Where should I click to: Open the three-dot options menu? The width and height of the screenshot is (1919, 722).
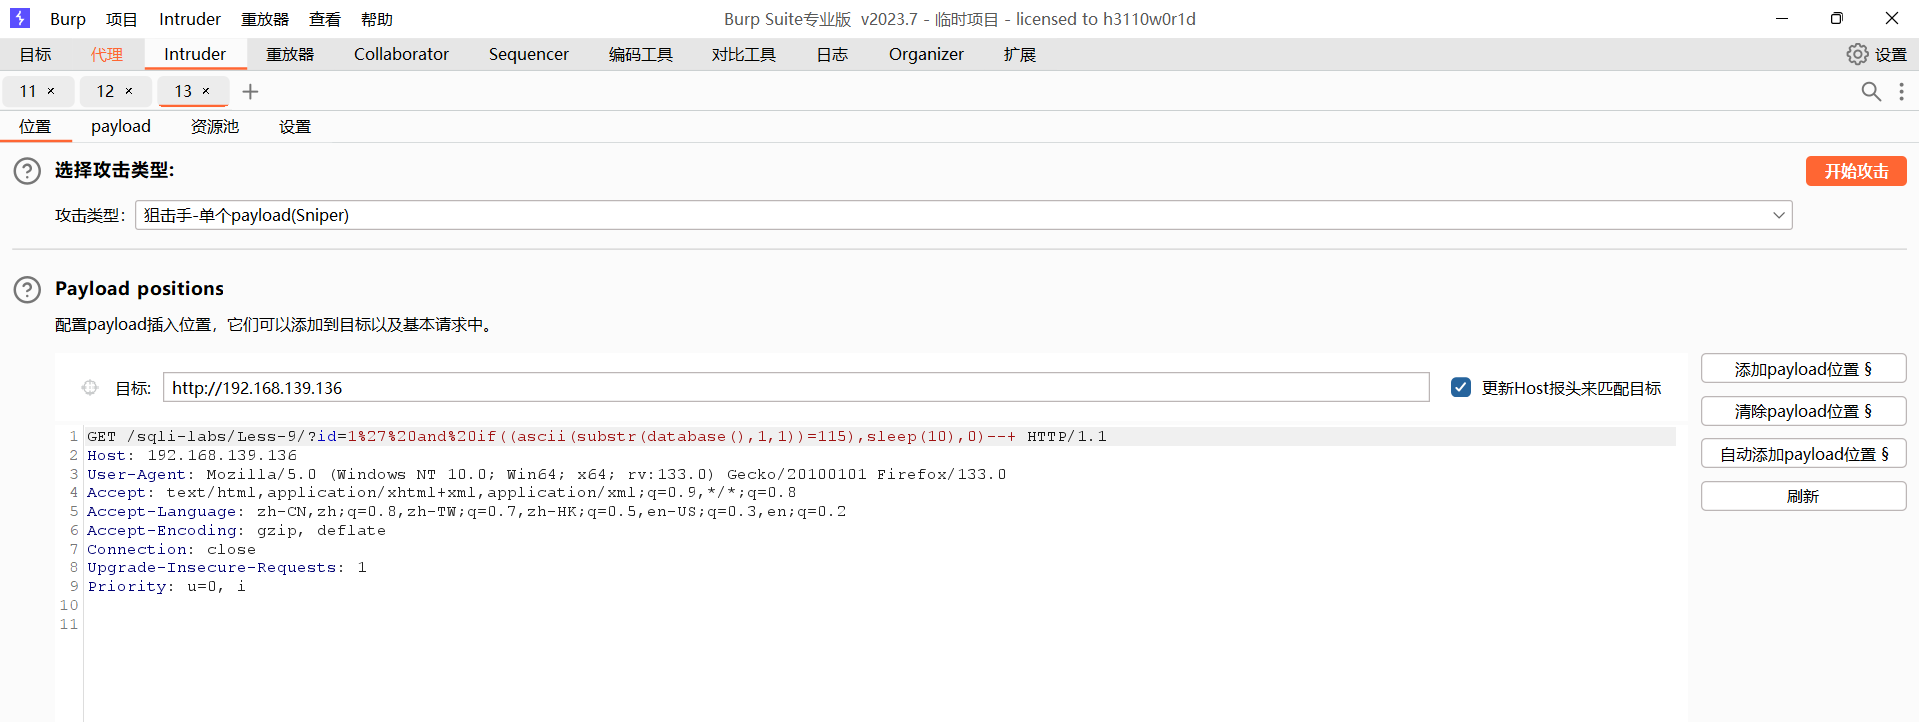(x=1901, y=91)
